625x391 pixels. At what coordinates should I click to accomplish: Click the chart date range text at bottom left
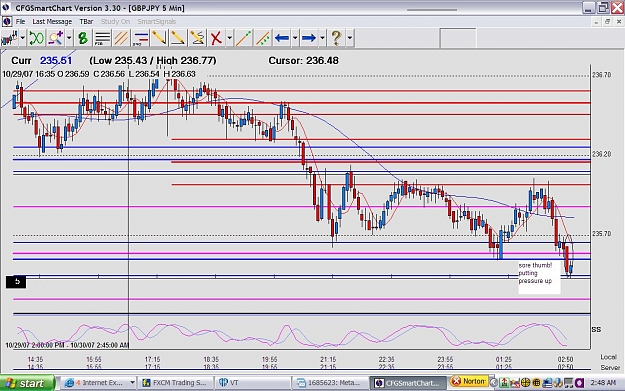coord(67,345)
